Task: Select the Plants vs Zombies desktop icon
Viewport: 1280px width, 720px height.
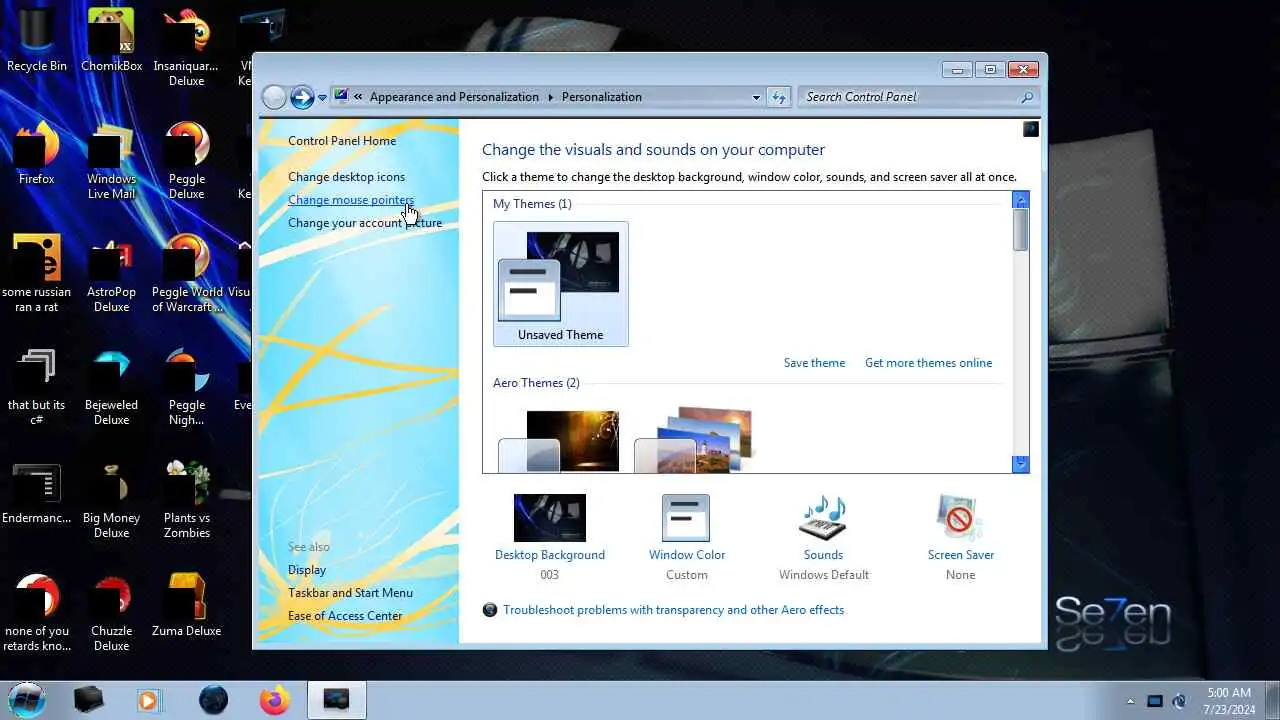Action: (x=186, y=499)
